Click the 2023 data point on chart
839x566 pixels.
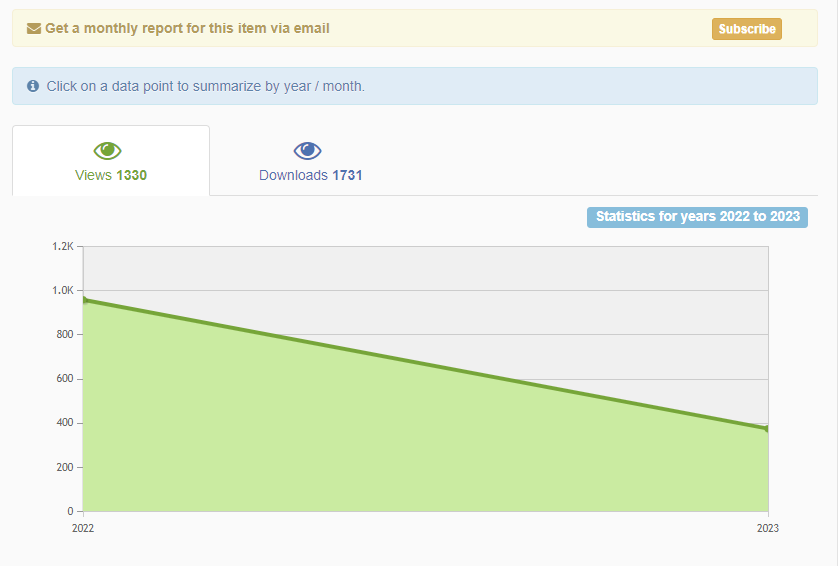[x=767, y=429]
